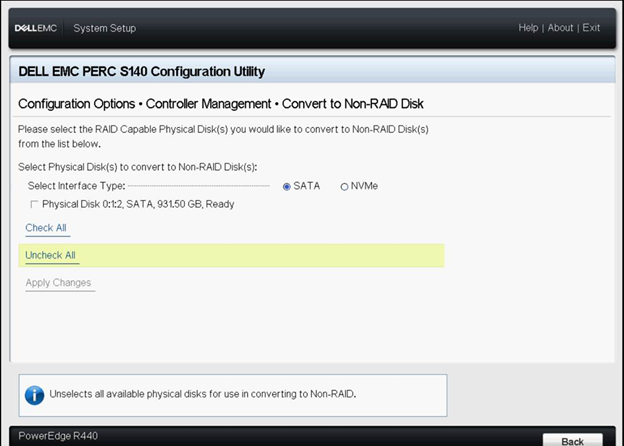Screen dimensions: 624x446
Task: Tick the Physical Disk 0:1:2 checkbox
Action: [x=34, y=204]
